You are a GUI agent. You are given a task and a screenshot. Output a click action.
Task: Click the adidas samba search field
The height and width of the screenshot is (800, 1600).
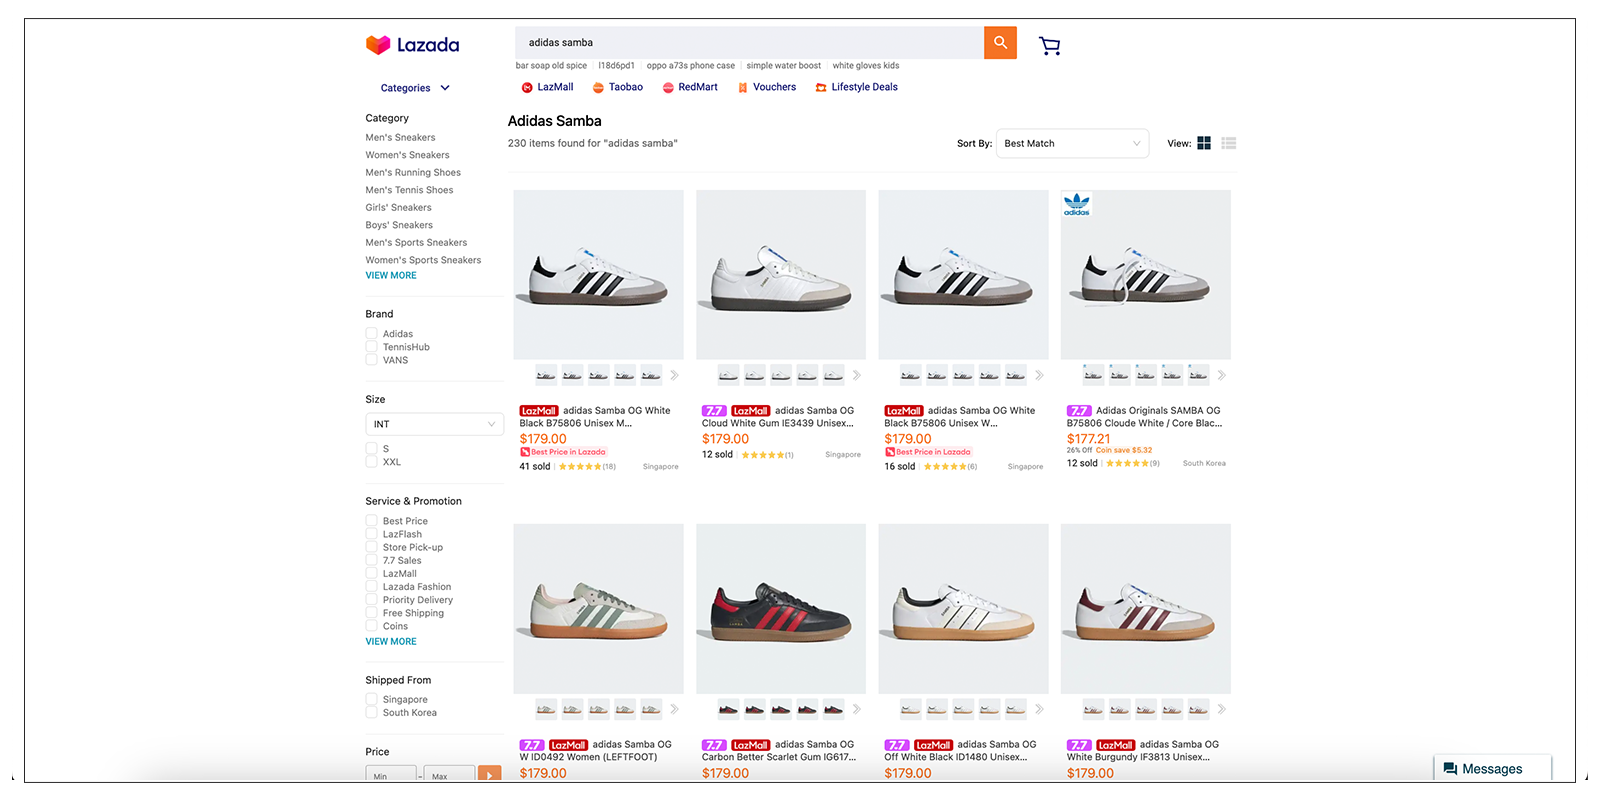[x=749, y=43]
